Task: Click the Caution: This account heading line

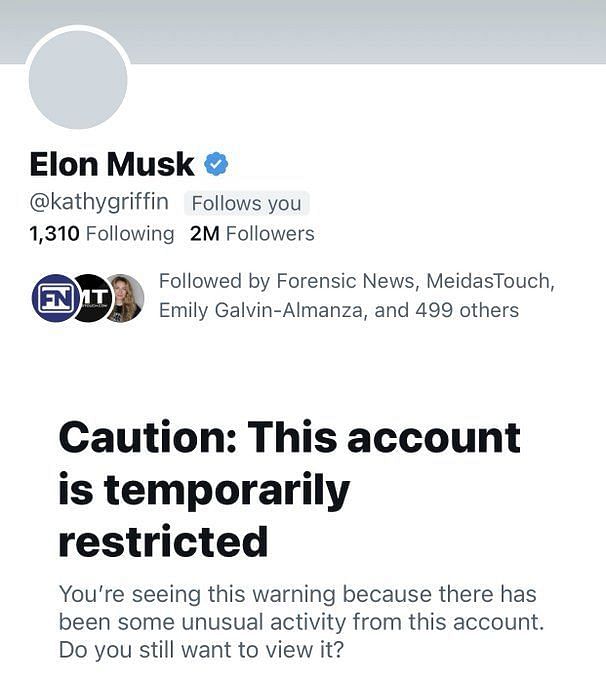Action: pyautogui.click(x=290, y=437)
